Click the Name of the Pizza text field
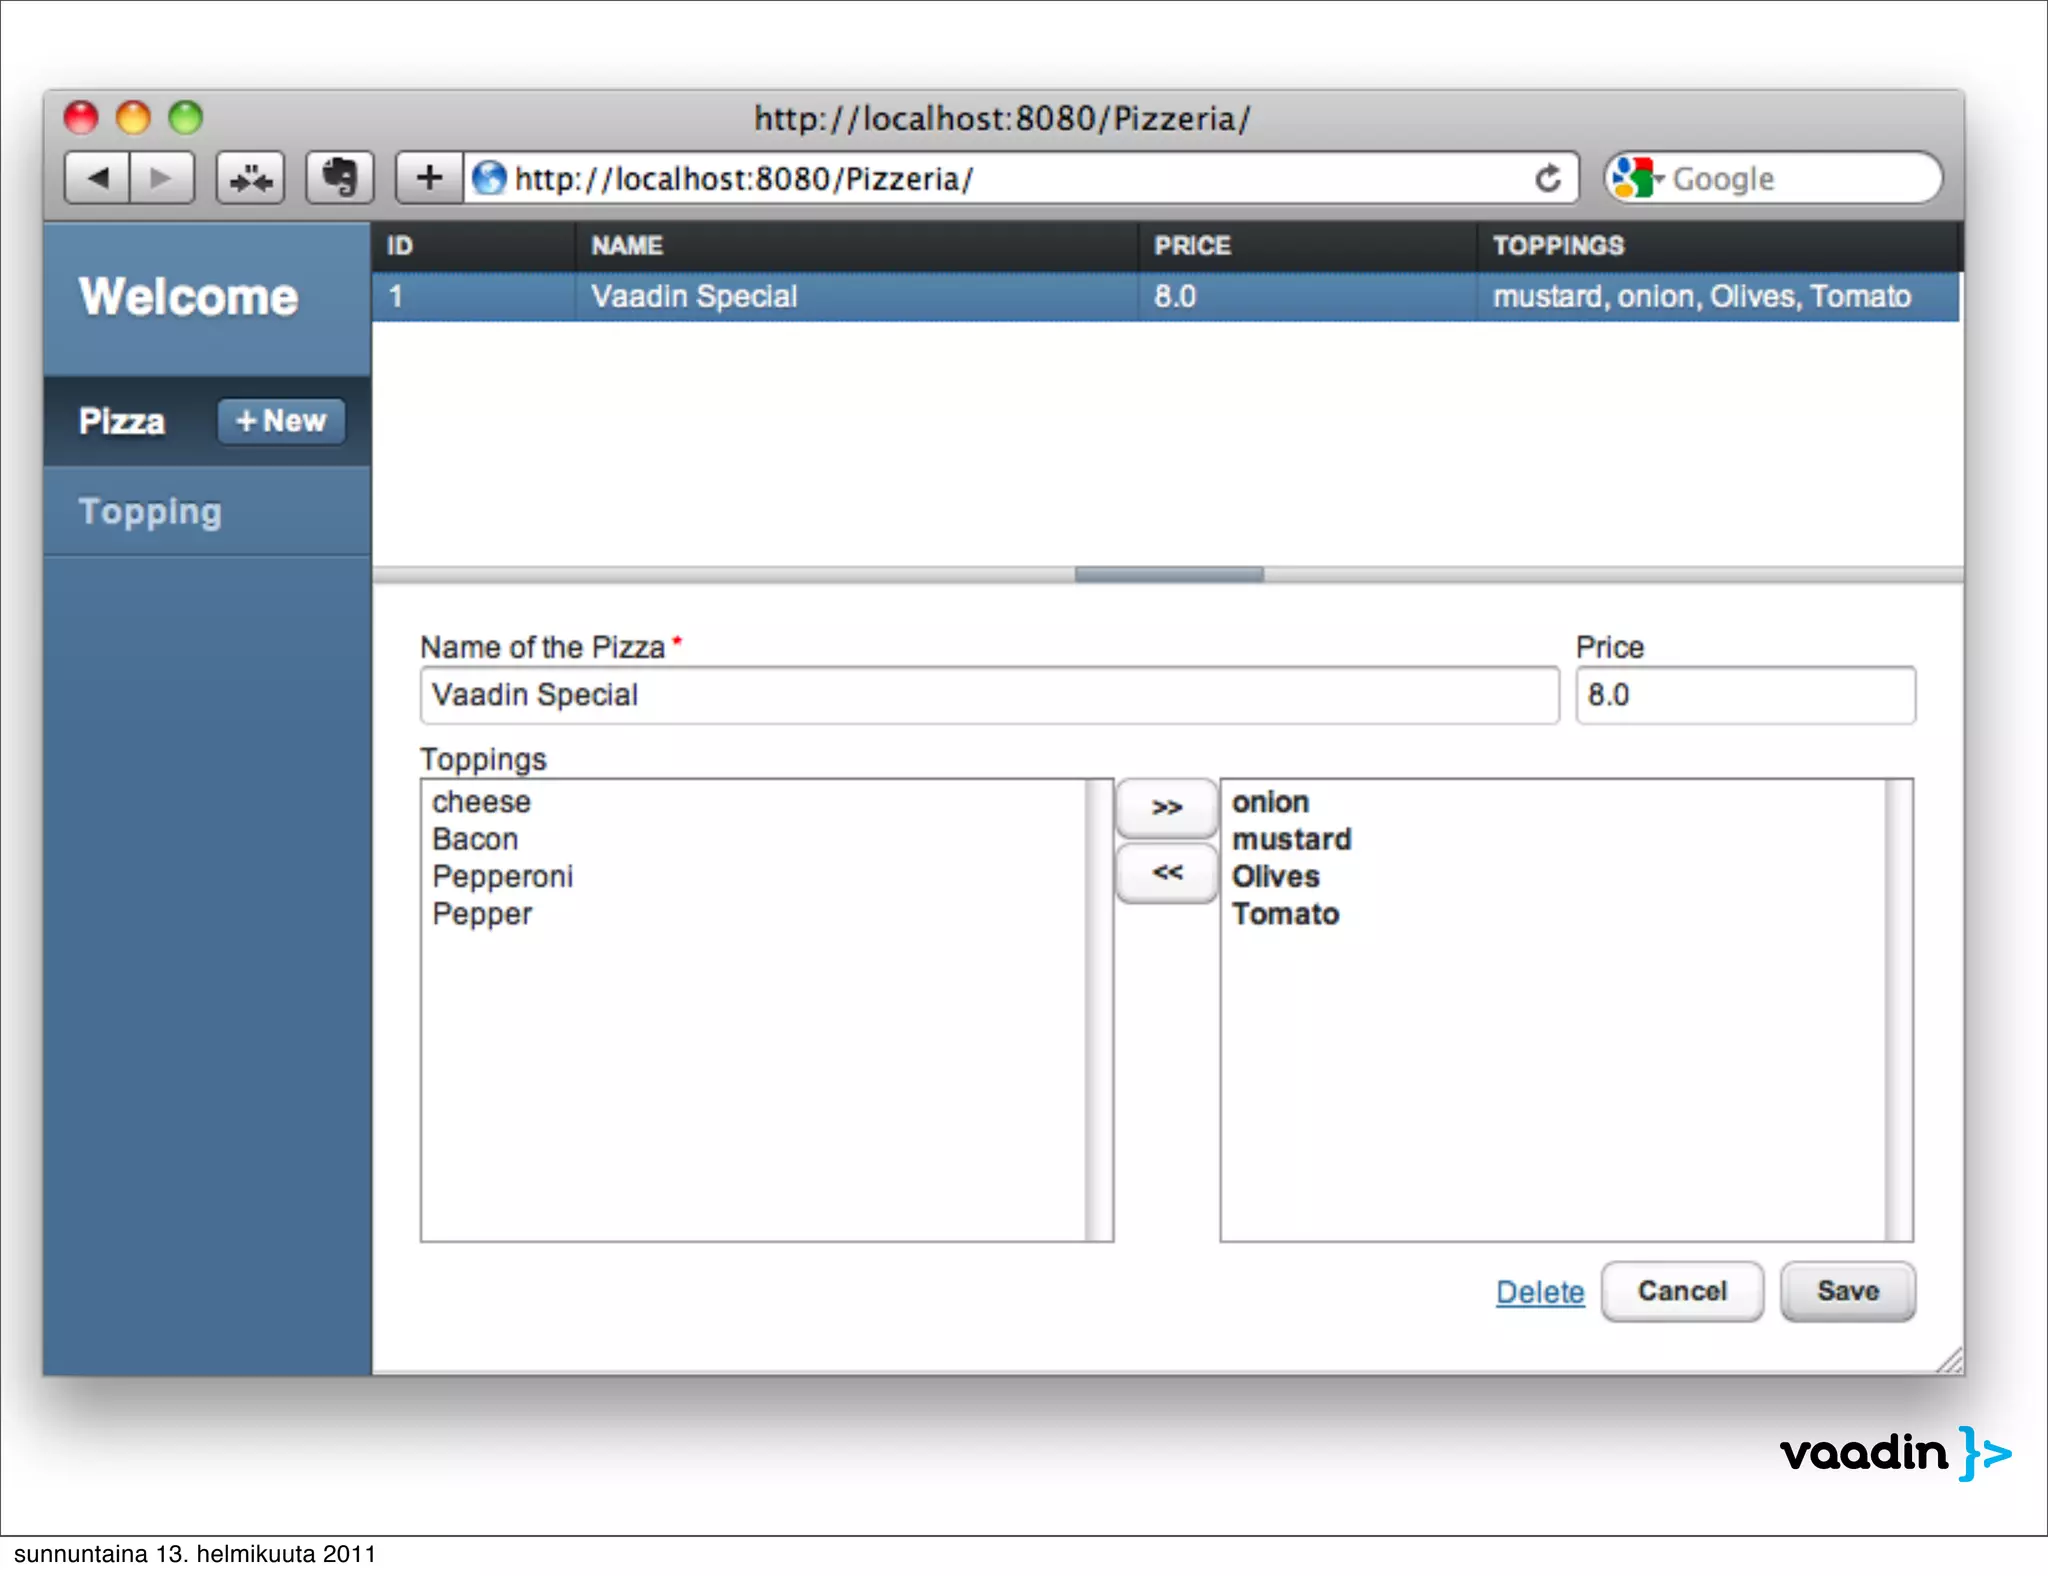This screenshot has width=2048, height=1576. pos(989,695)
